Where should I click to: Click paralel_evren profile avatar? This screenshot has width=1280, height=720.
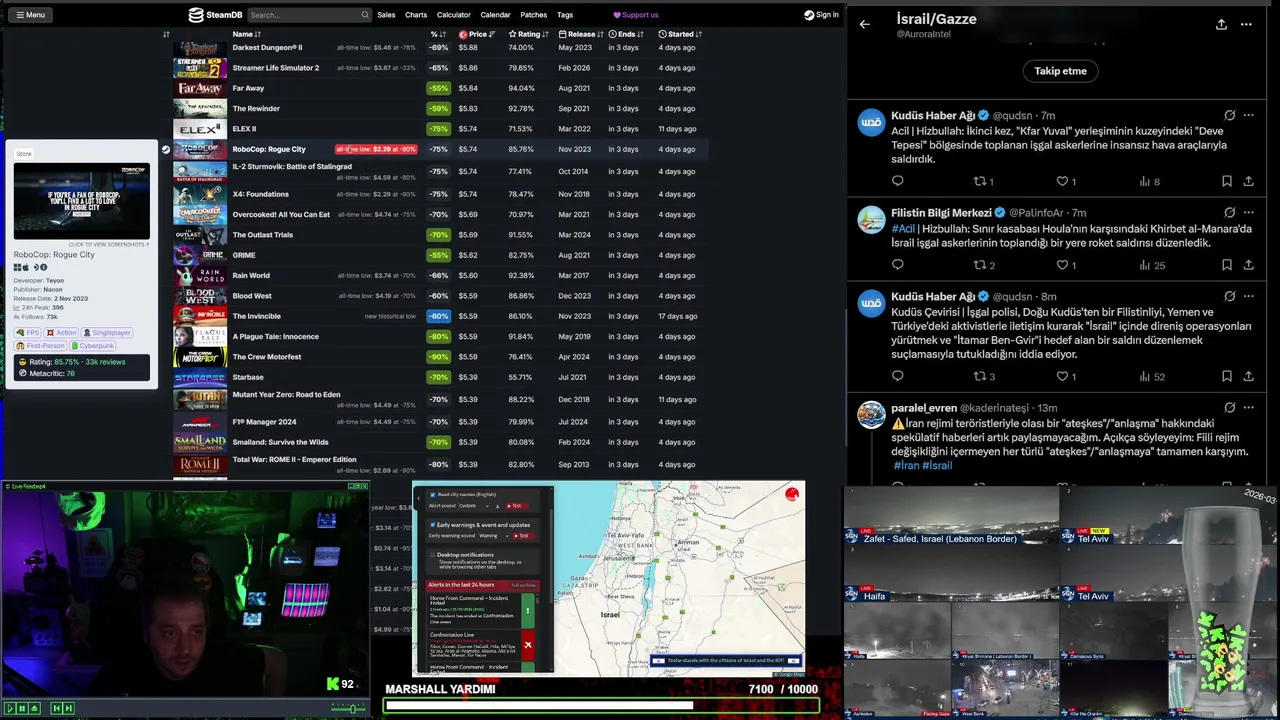872,414
